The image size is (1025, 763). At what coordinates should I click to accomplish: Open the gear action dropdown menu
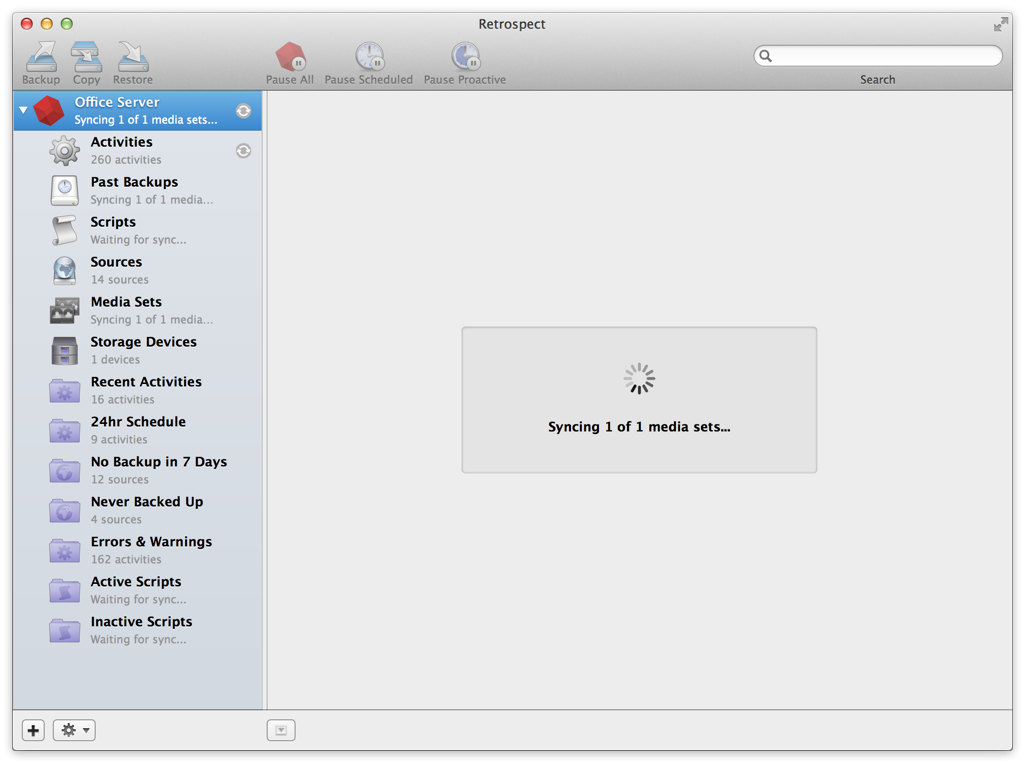tap(75, 730)
